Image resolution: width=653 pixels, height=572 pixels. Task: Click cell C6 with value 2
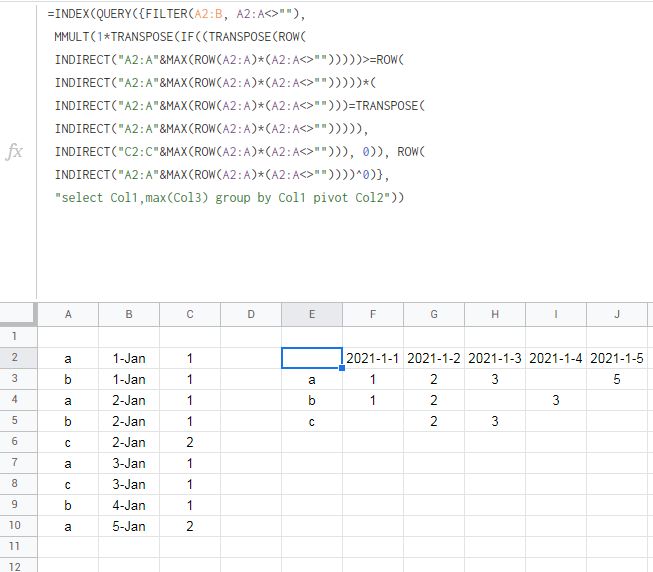[x=190, y=442]
